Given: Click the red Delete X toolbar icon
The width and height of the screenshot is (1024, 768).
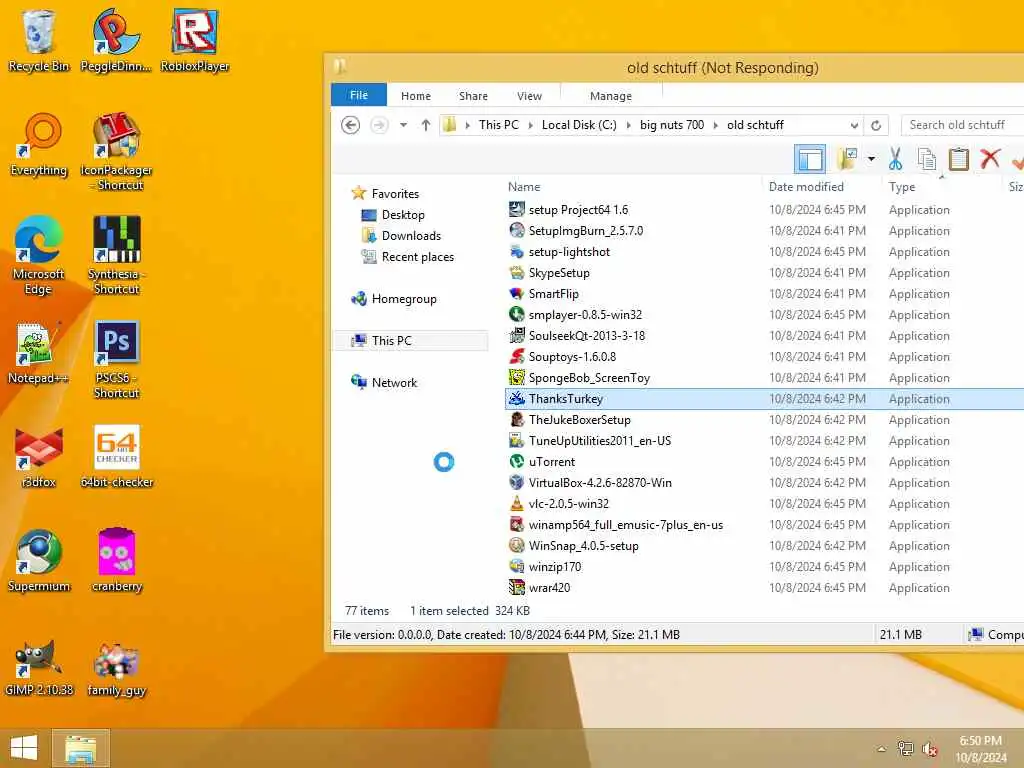Looking at the screenshot, I should (x=990, y=158).
